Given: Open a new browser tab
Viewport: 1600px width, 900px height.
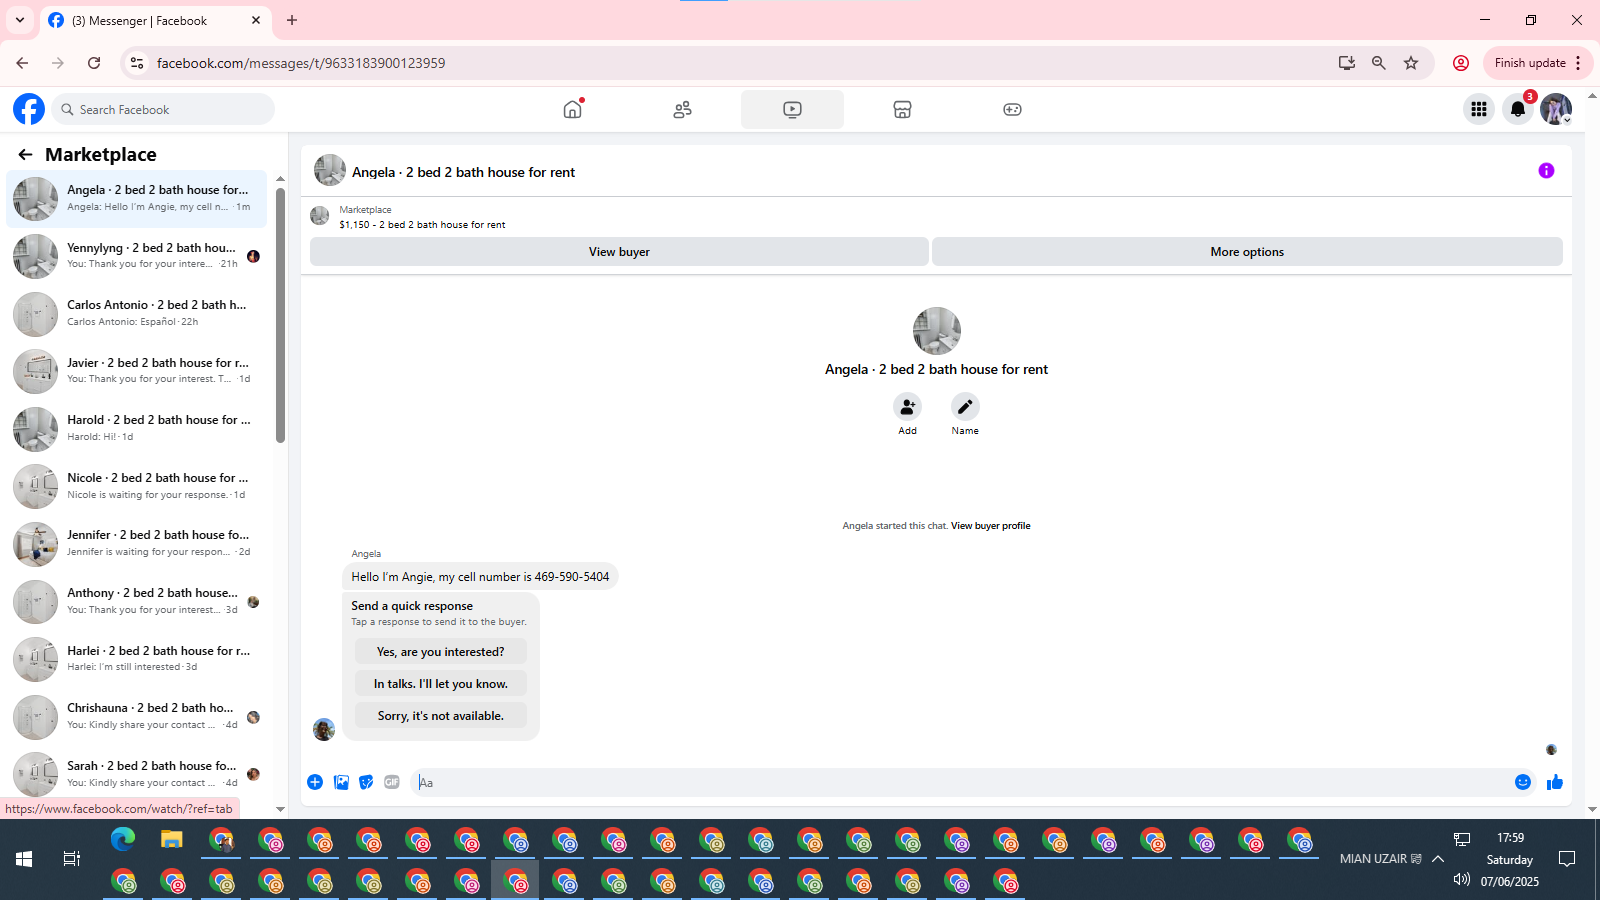Looking at the screenshot, I should 292,20.
